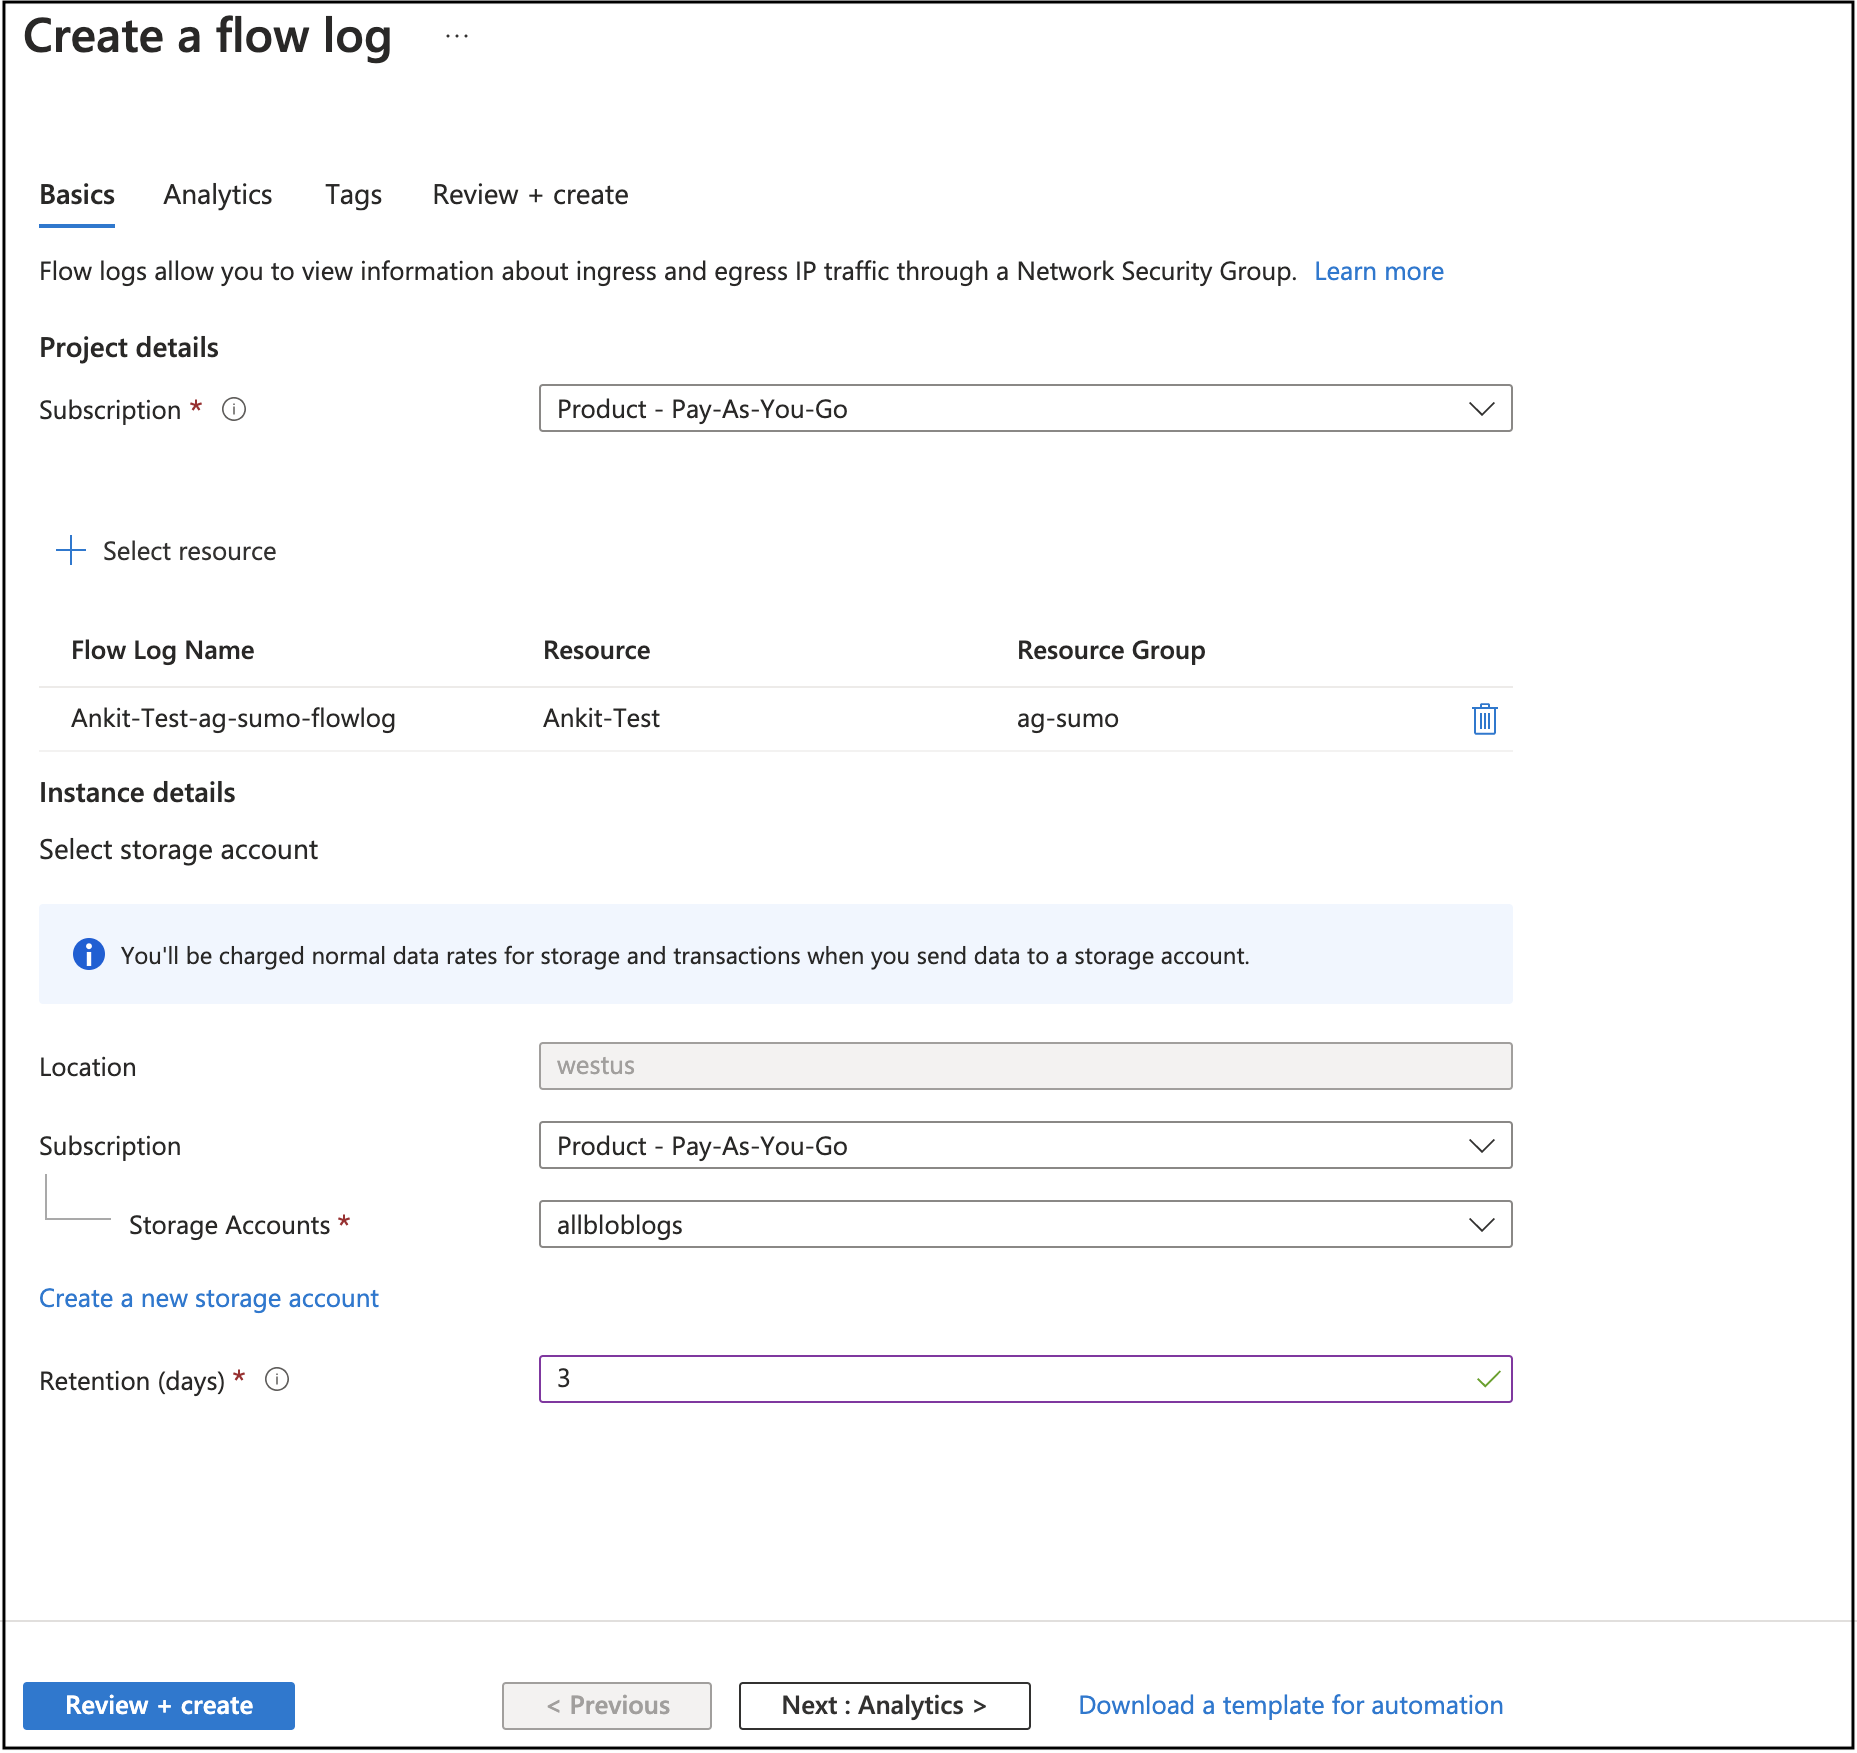
Task: Delete the Ankit-Test-ag-sumo-flowlog row with trash icon
Action: (1484, 719)
